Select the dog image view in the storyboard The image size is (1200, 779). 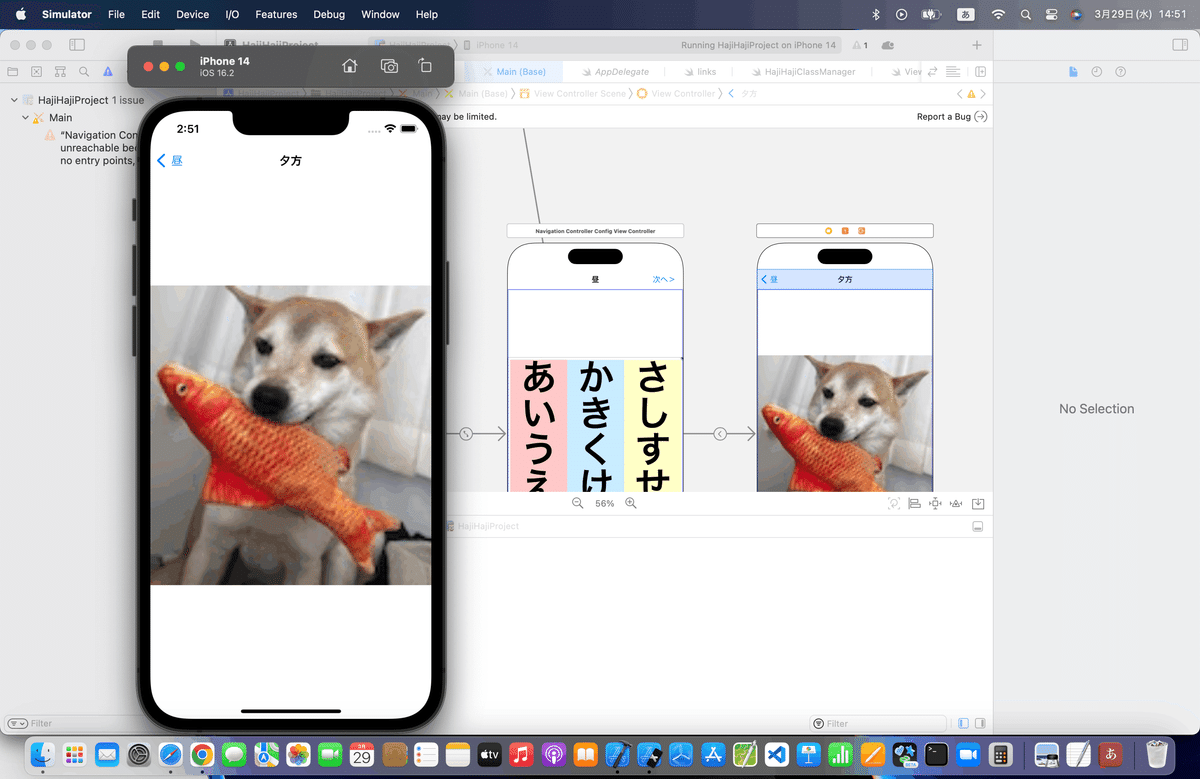[845, 424]
